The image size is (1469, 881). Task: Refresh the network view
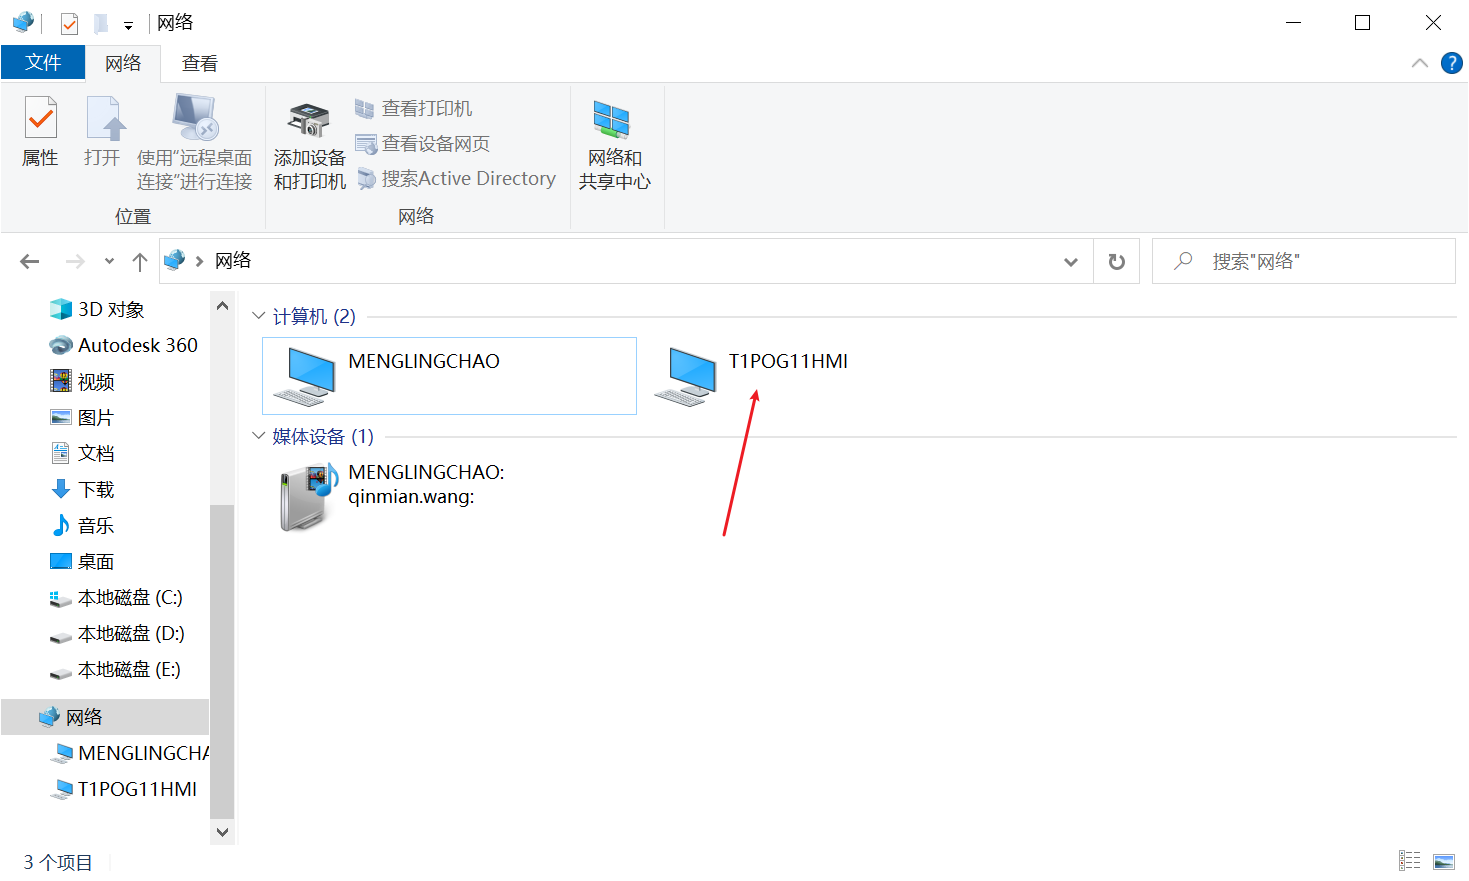(x=1116, y=261)
